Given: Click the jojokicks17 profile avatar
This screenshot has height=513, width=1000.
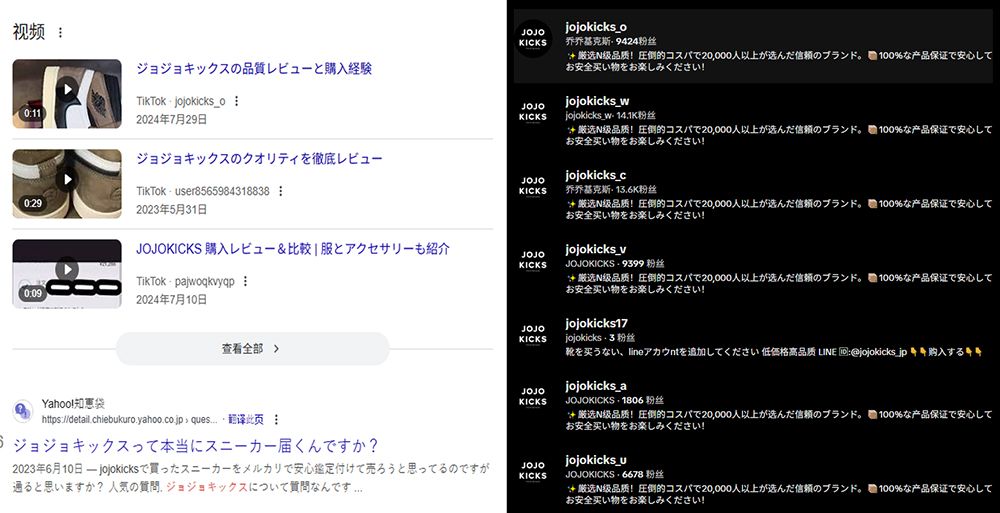Looking at the screenshot, I should pos(533,334).
